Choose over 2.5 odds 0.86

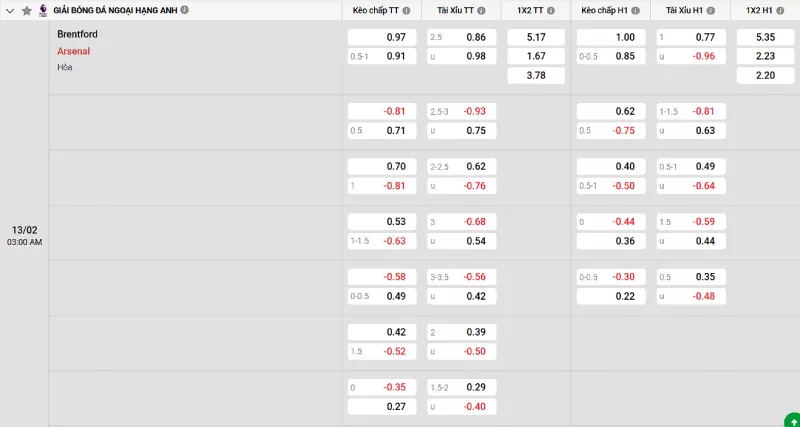coord(461,37)
